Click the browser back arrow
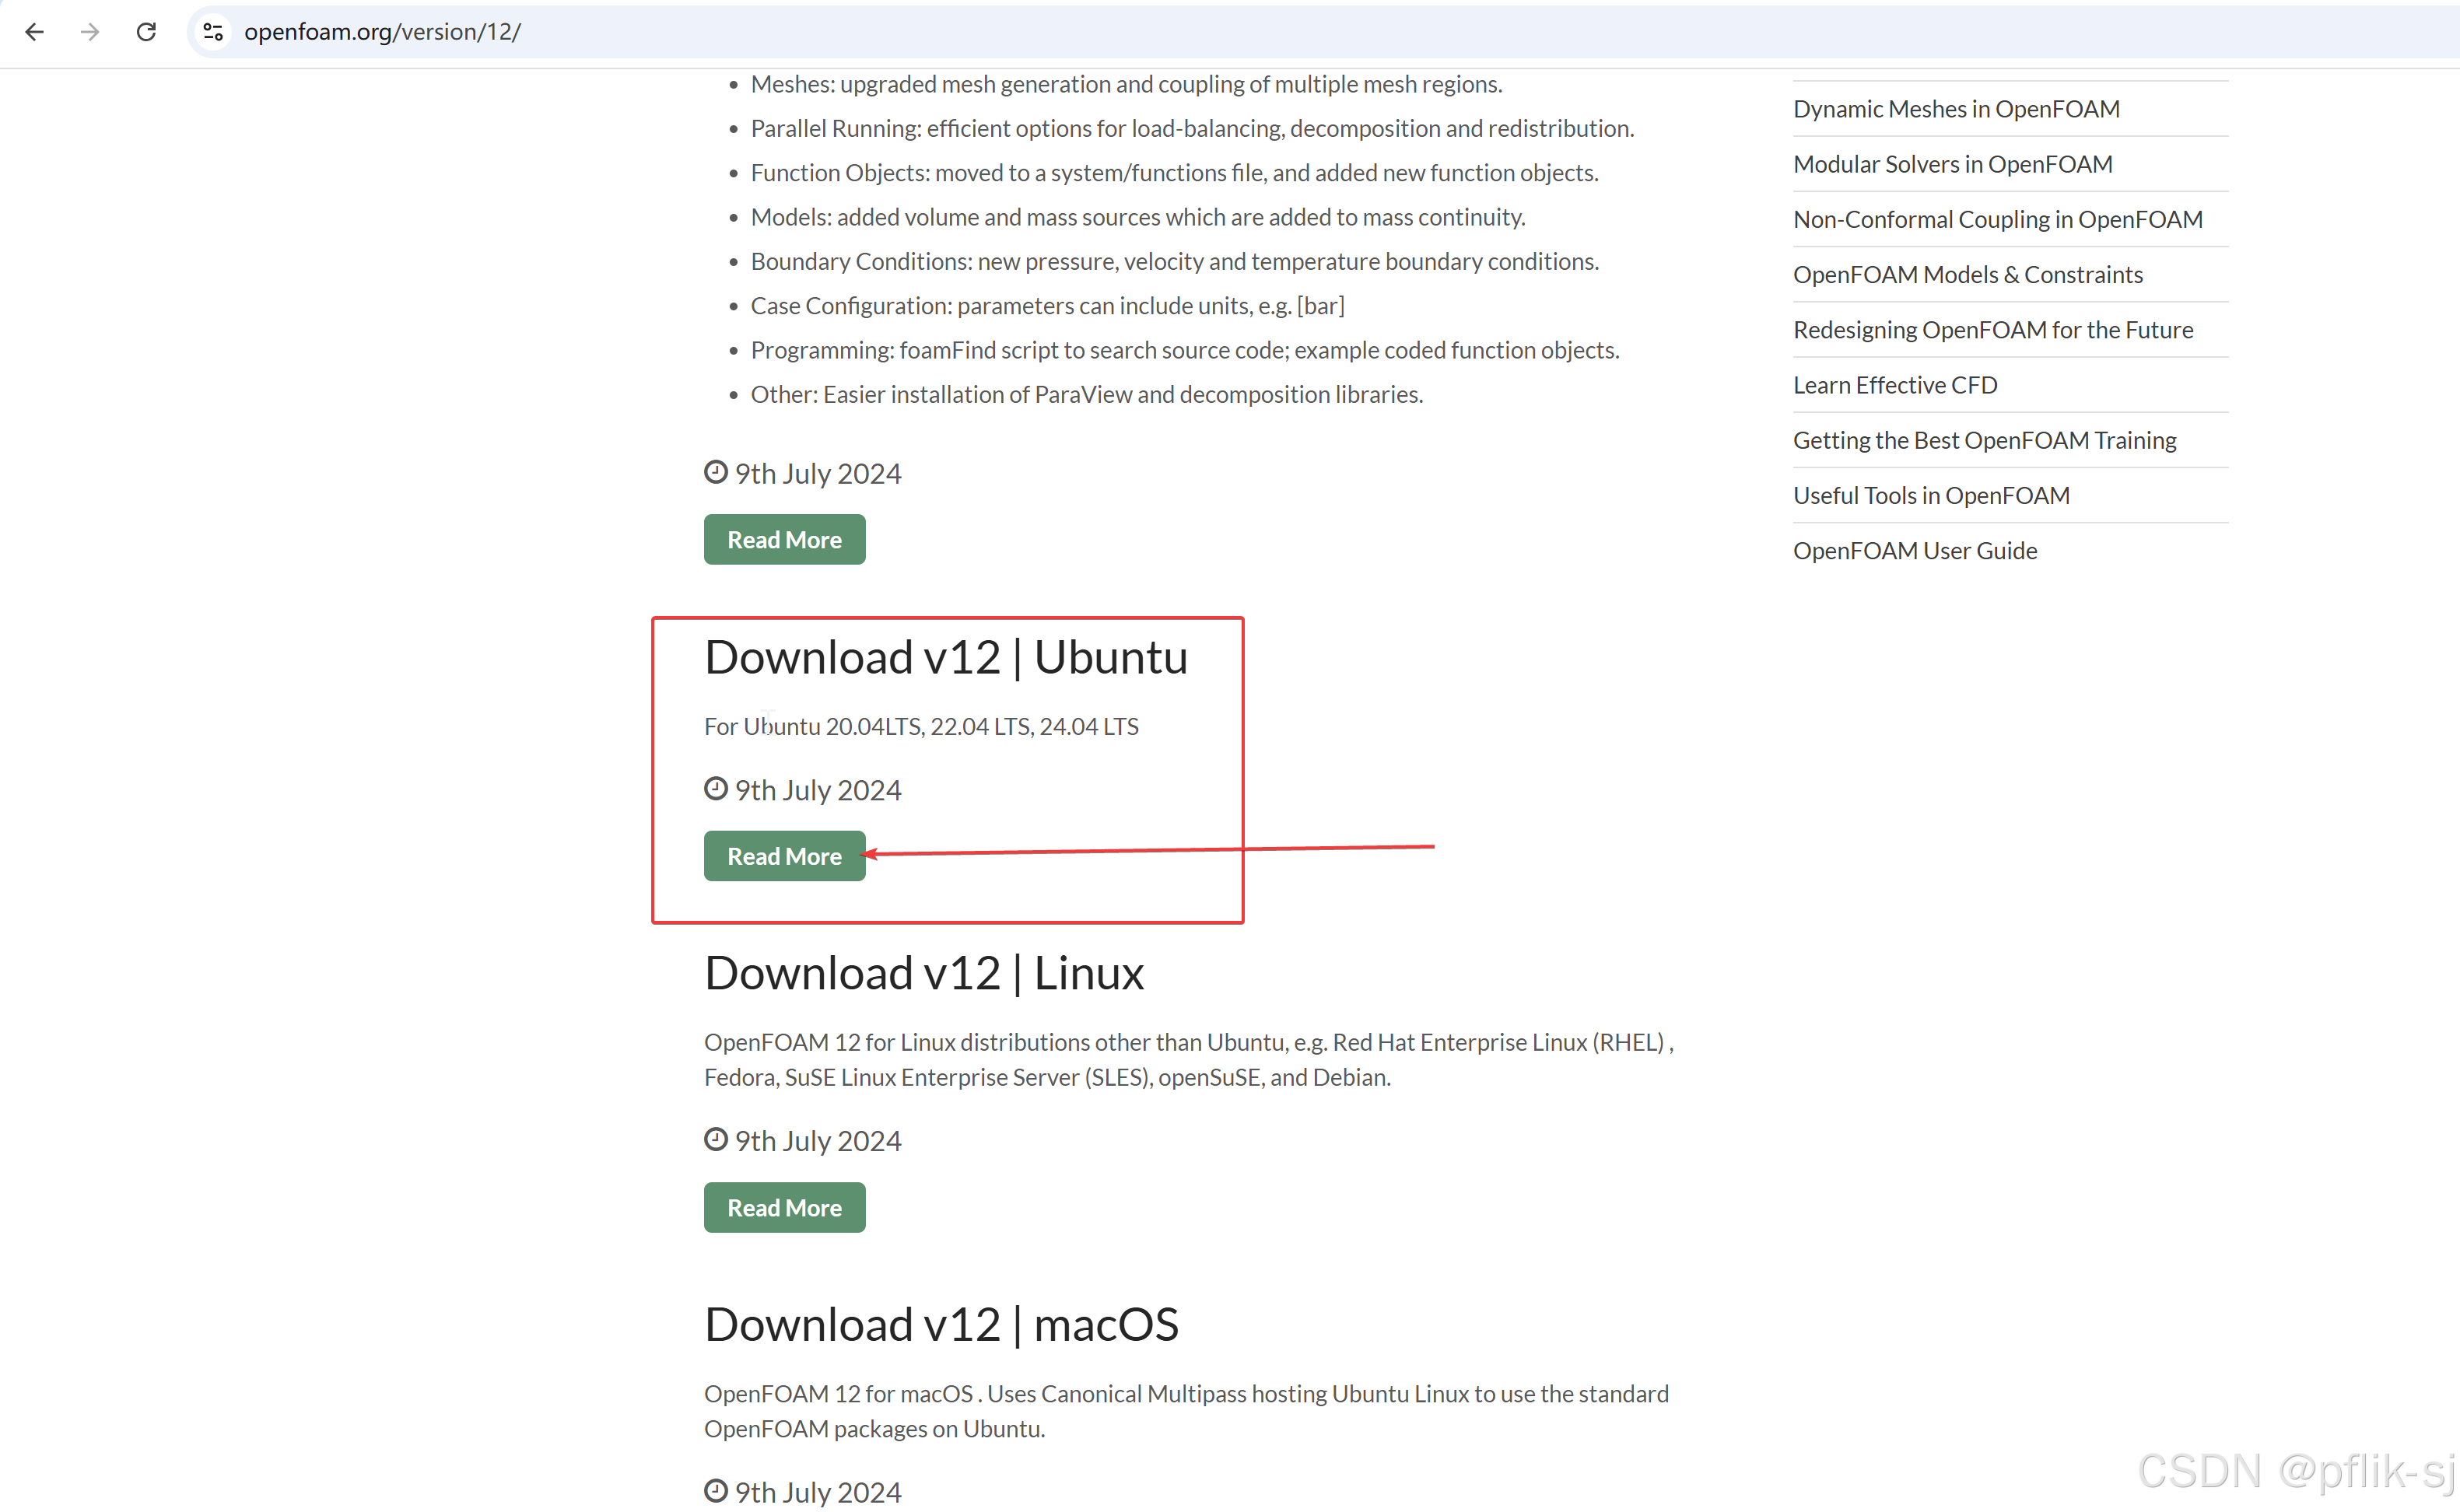 tap(35, 32)
